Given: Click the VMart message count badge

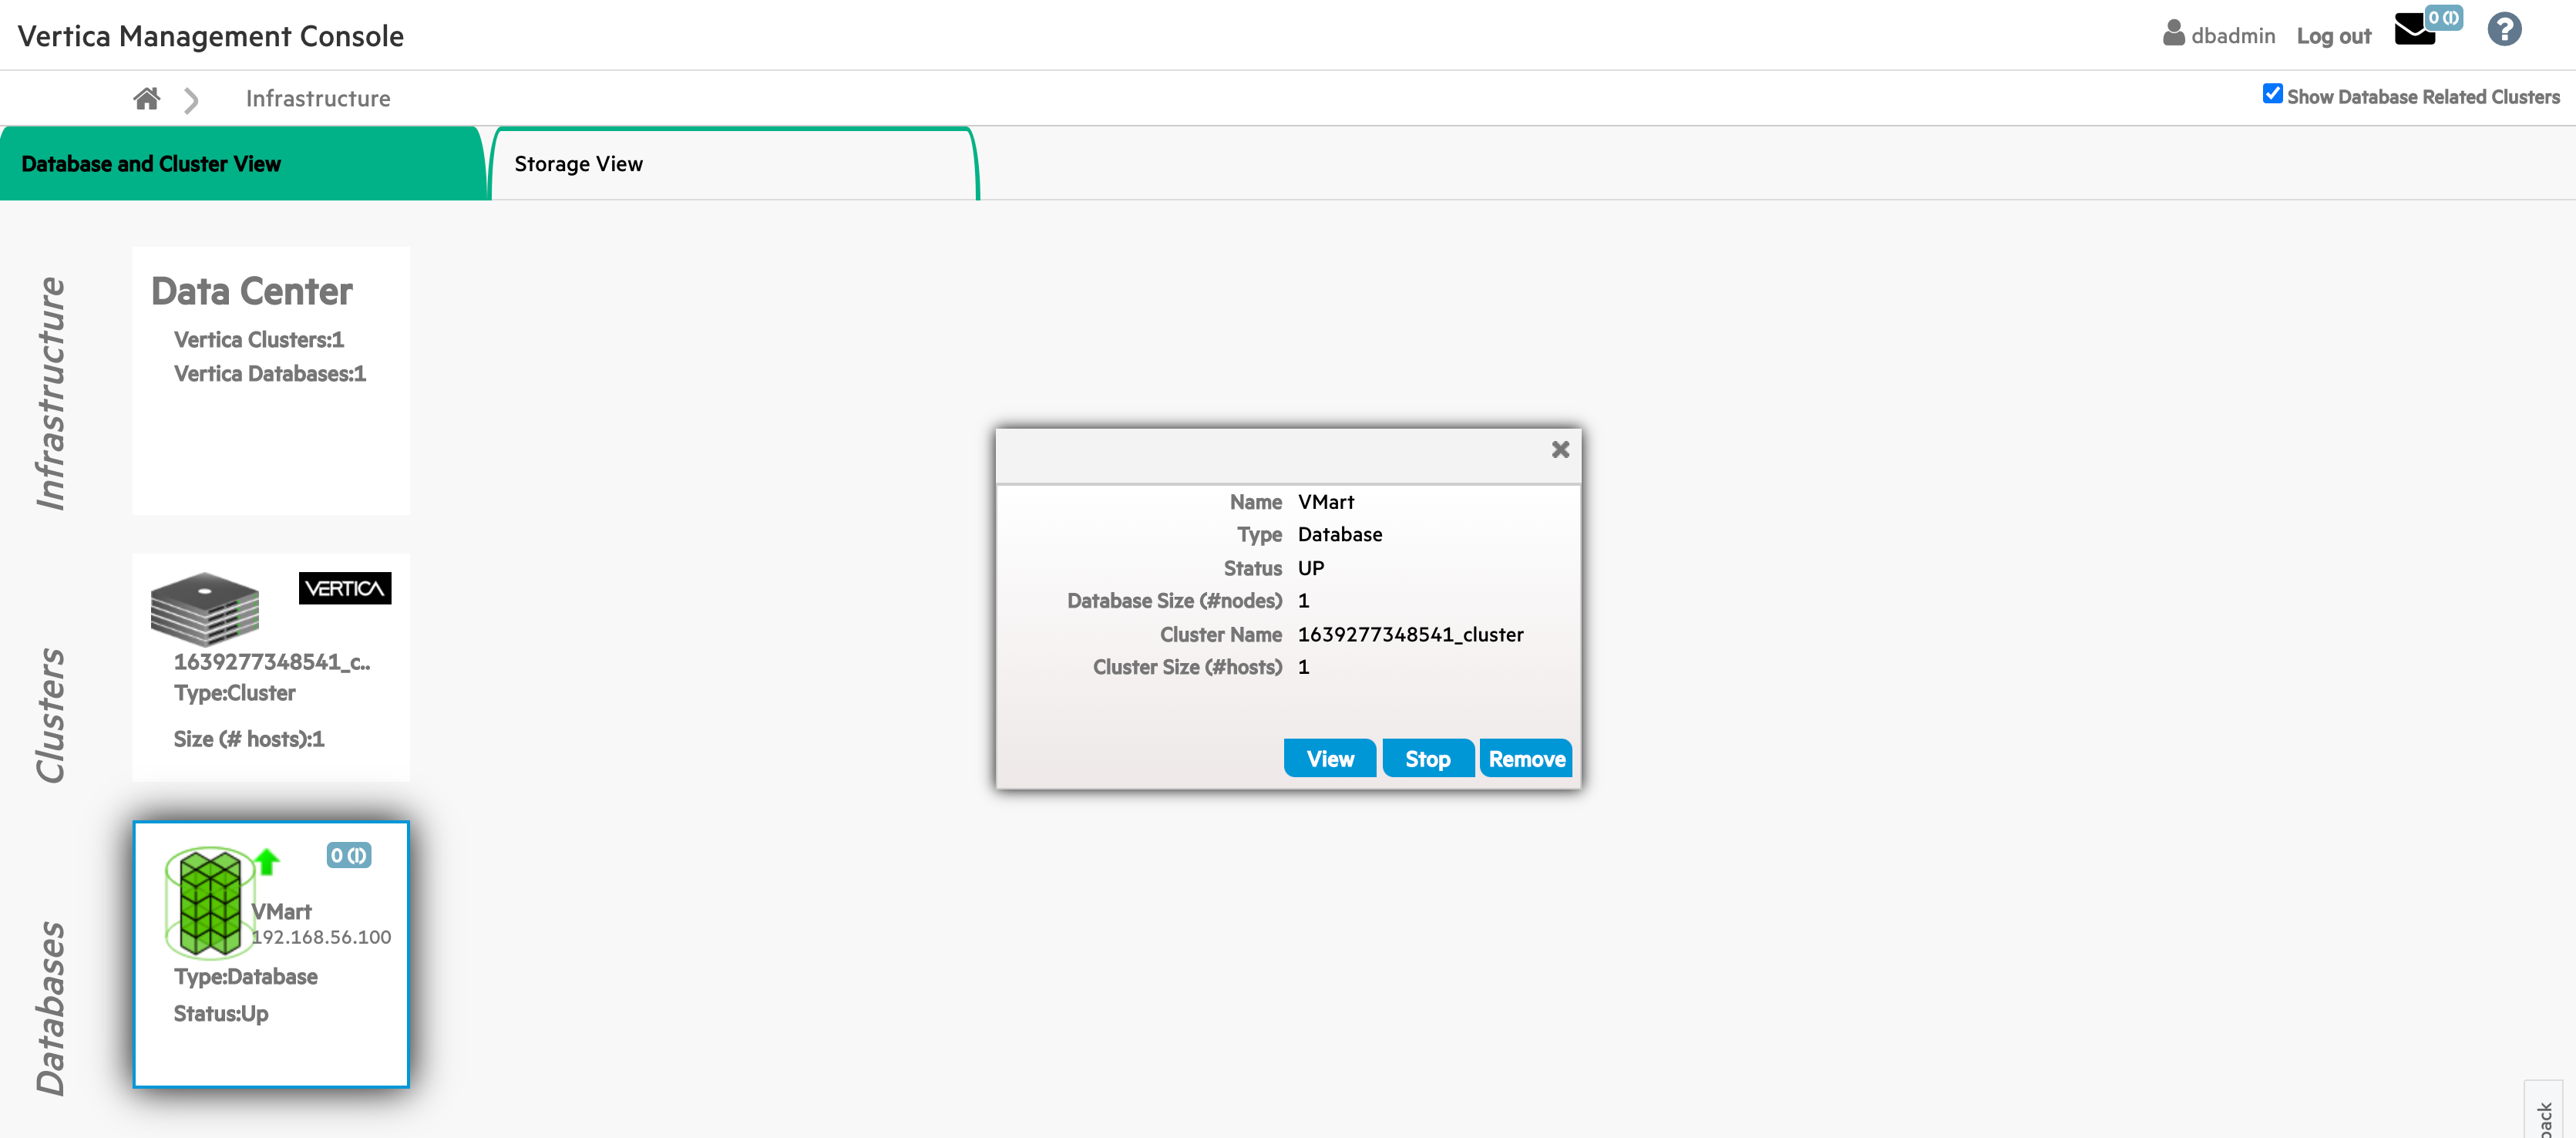Looking at the screenshot, I should pos(349,855).
